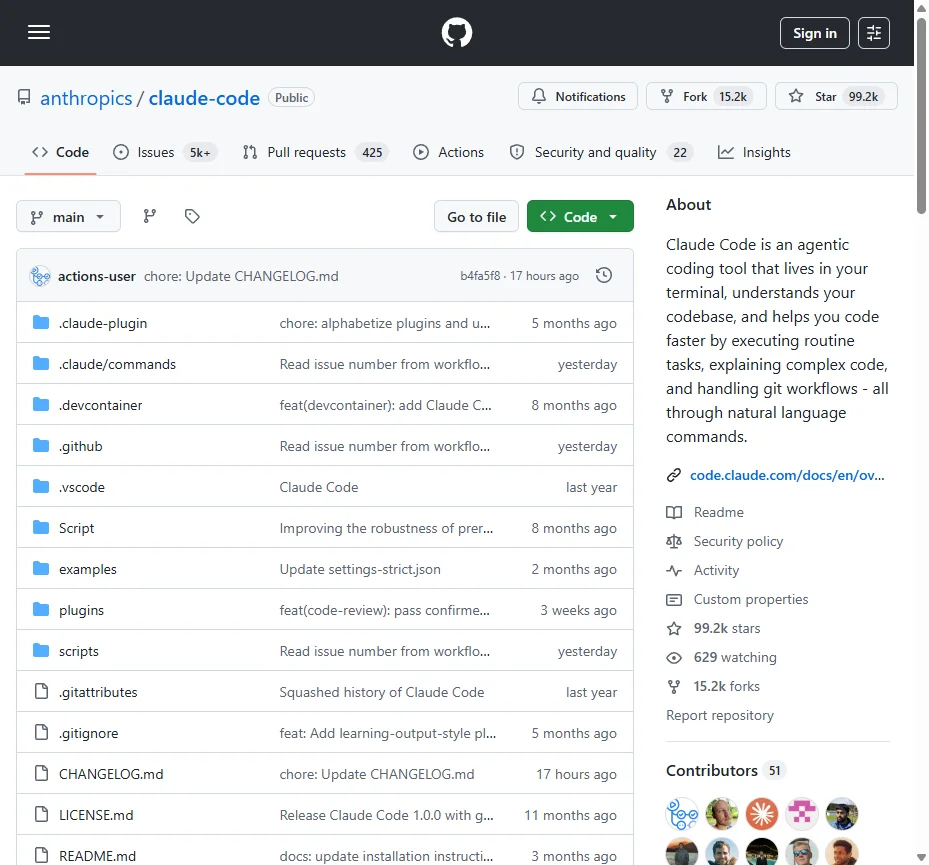Open the main branch selector dropdown
This screenshot has width=929, height=865.
68,216
